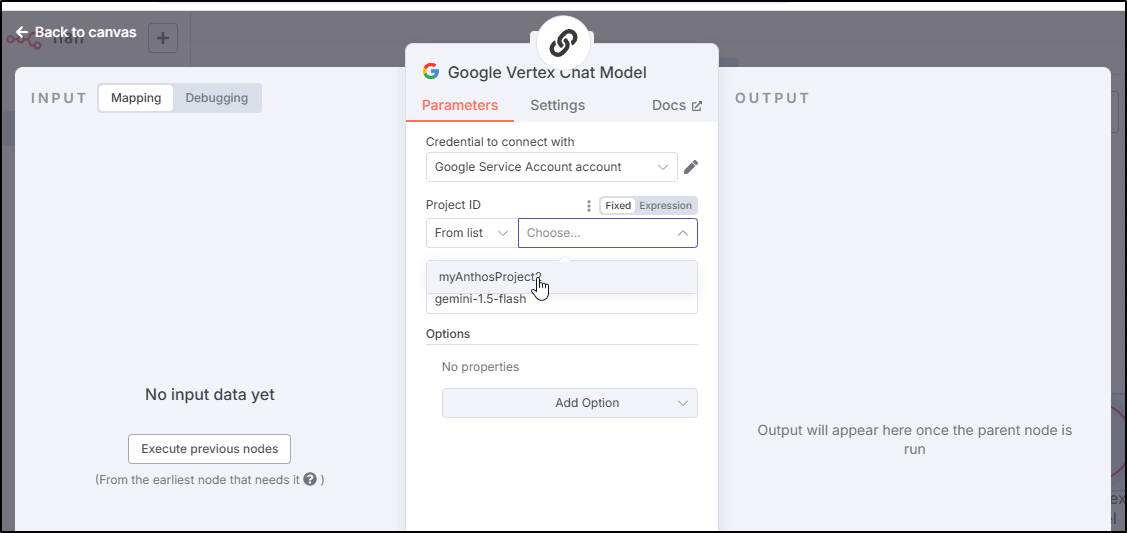Click the Google logo beside node title
The height and width of the screenshot is (533, 1127).
point(431,72)
